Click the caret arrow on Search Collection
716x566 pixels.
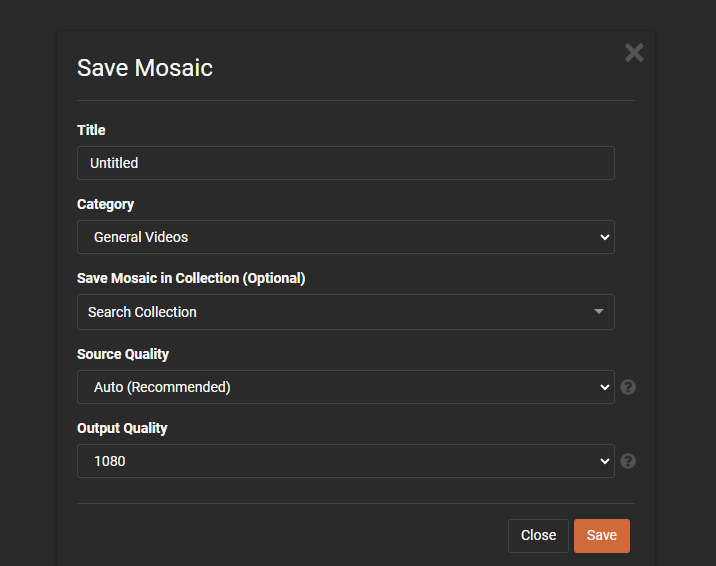tap(599, 312)
